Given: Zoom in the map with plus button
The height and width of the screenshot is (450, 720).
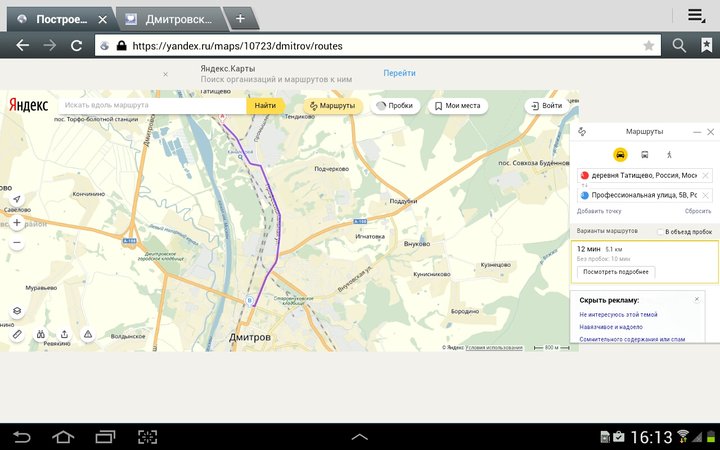Looking at the screenshot, I should (x=17, y=223).
